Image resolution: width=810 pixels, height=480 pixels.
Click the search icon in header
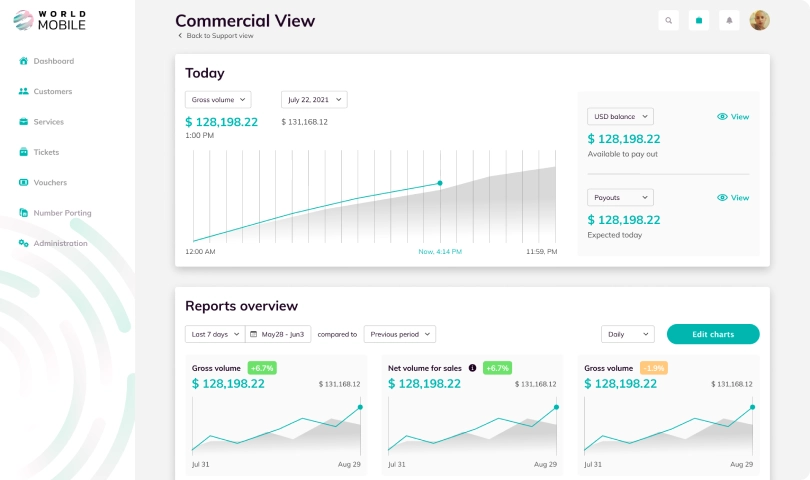(669, 20)
